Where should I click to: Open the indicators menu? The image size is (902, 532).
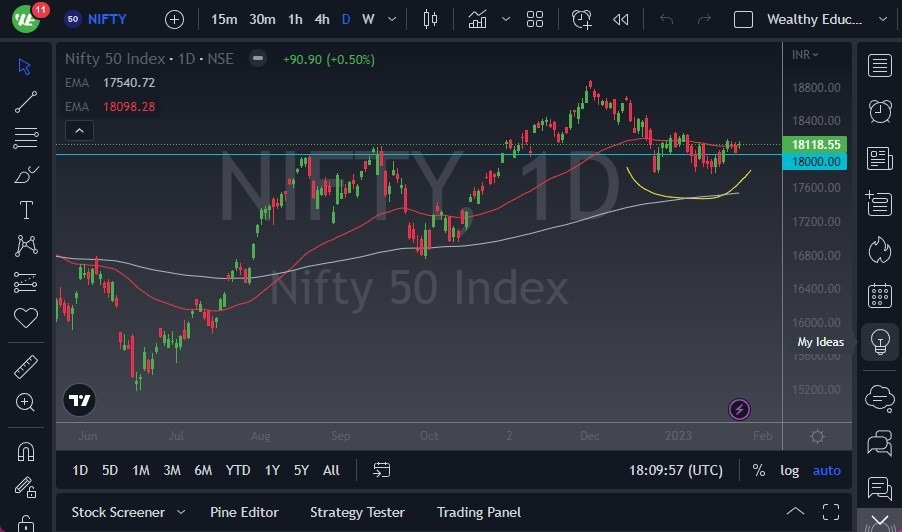[477, 20]
